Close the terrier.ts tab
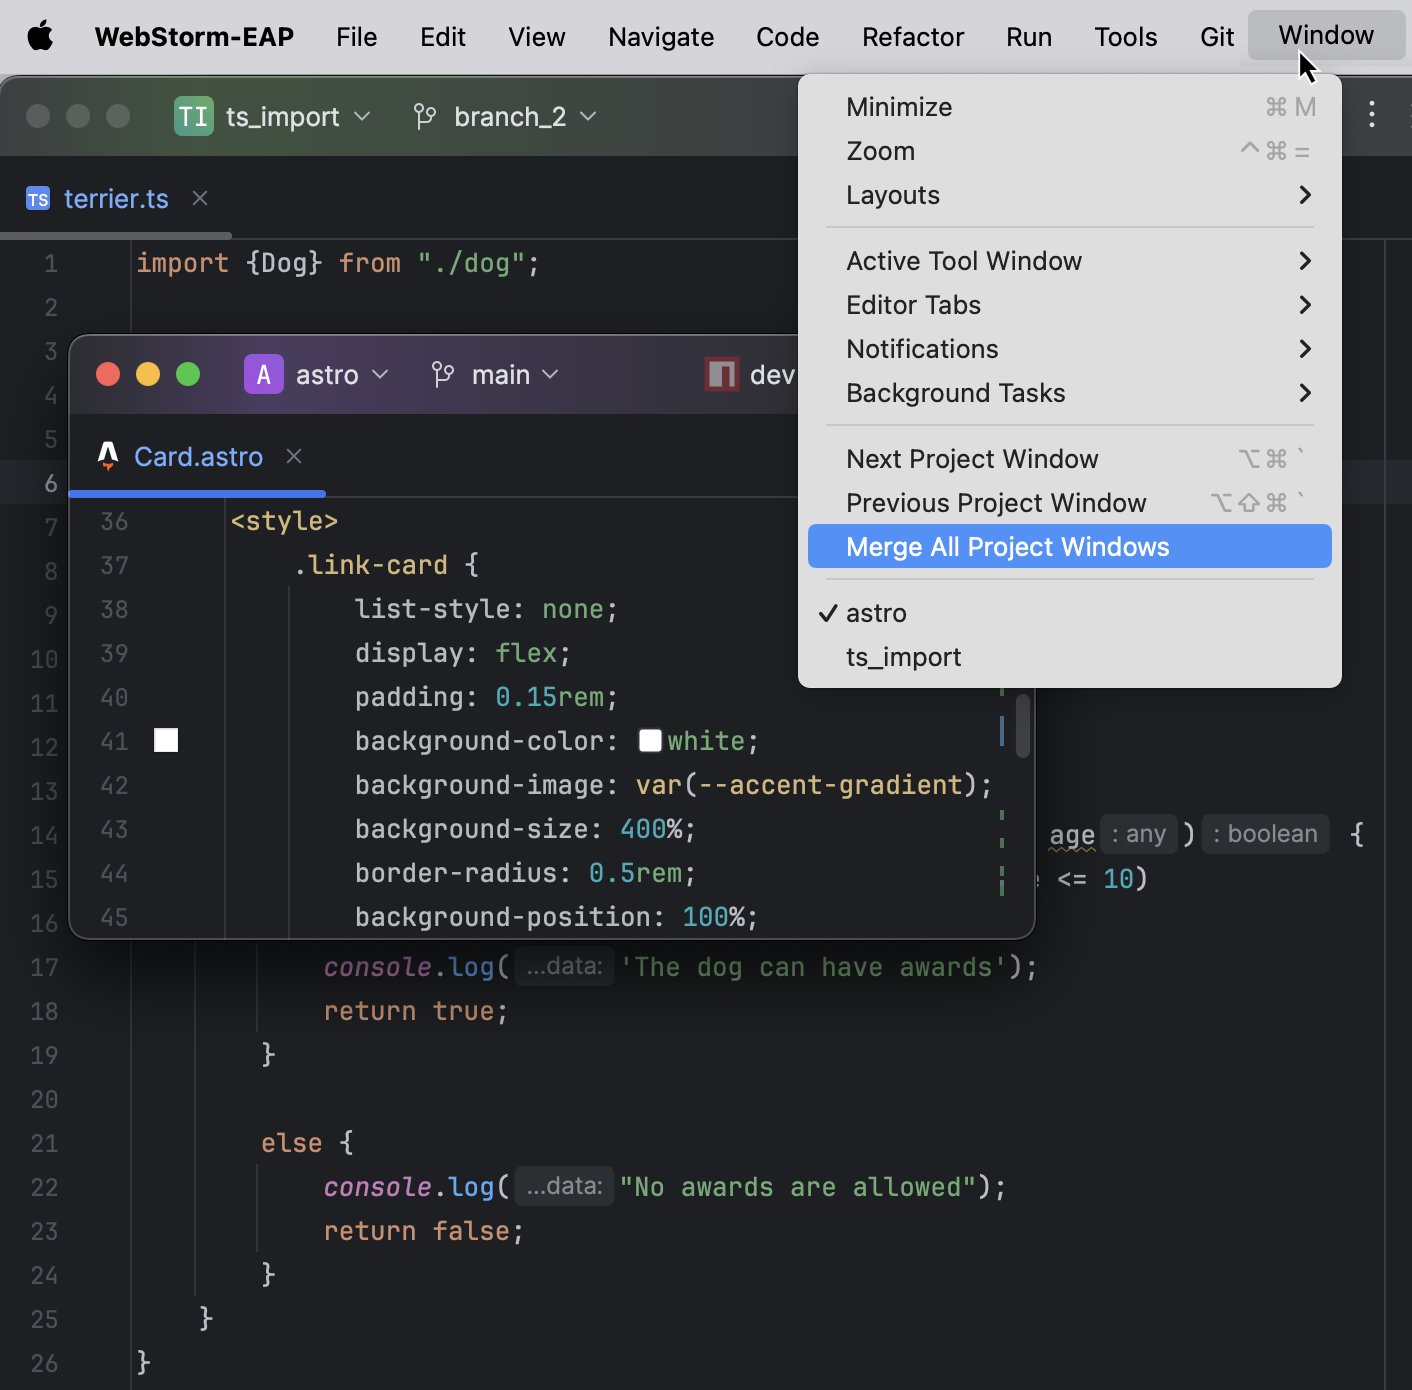Image resolution: width=1412 pixels, height=1390 pixels. (x=199, y=198)
